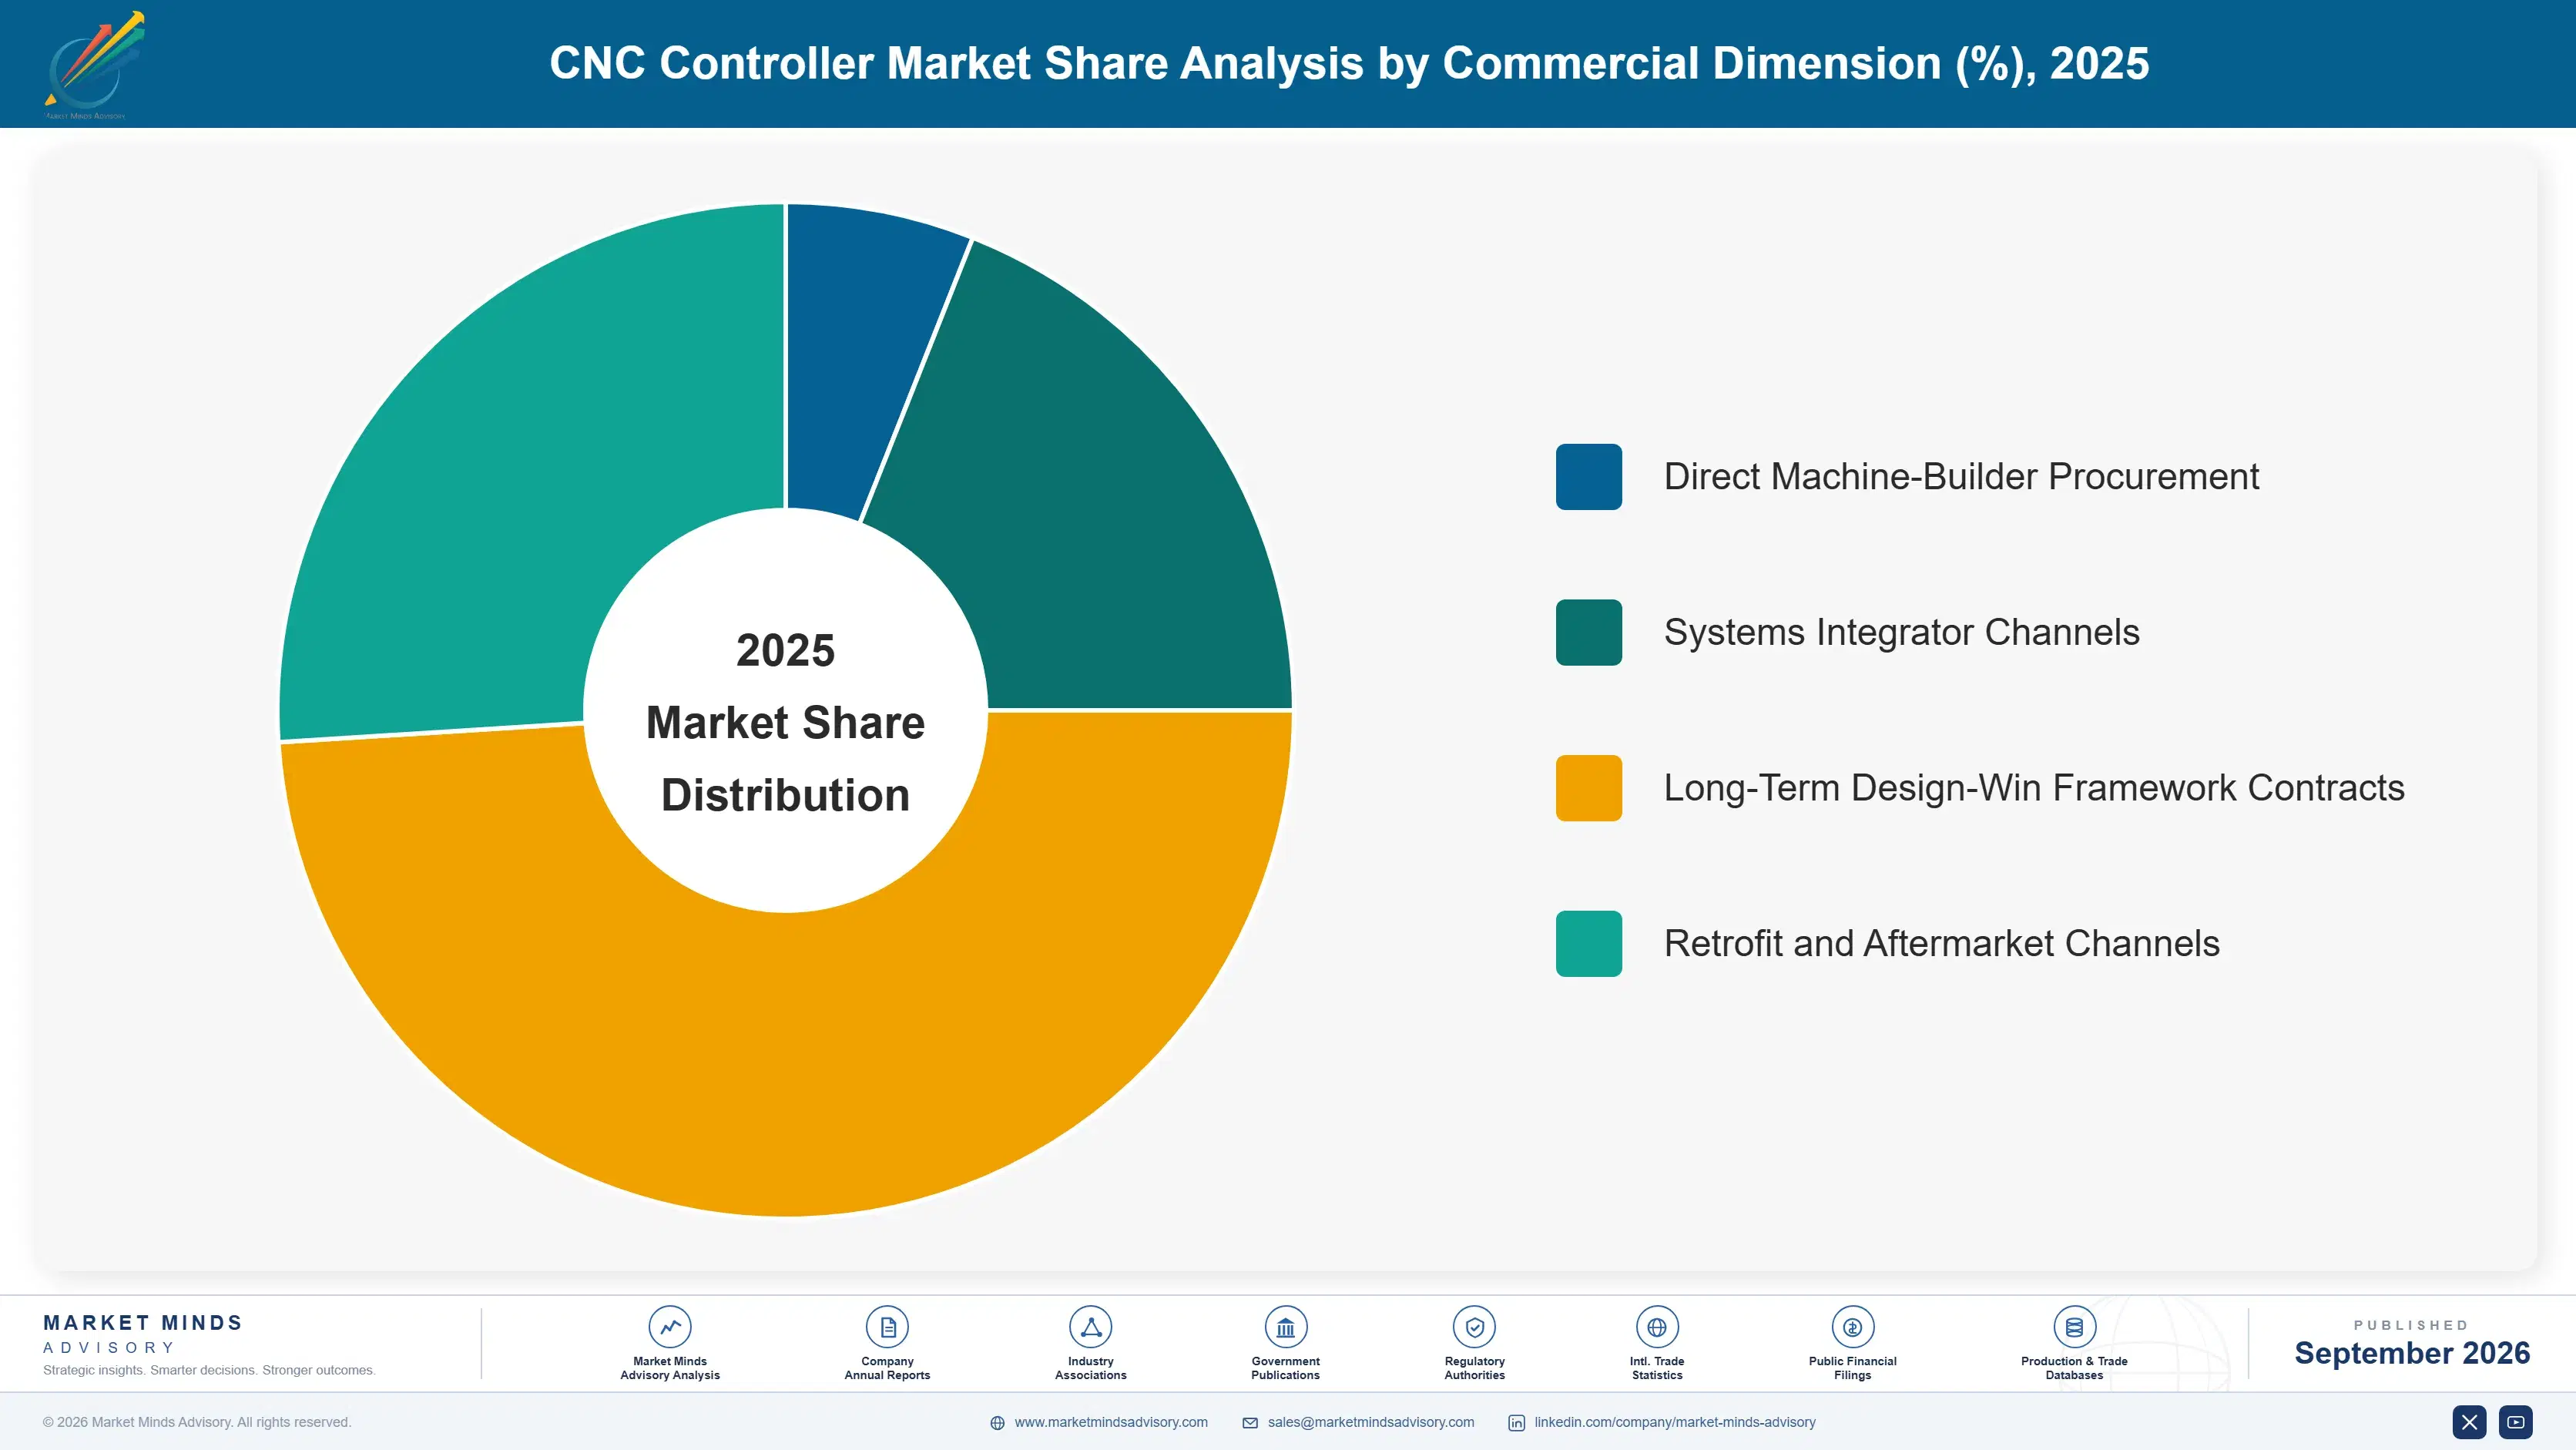The width and height of the screenshot is (2576, 1450).
Task: Click the September 2026 published date
Action: pyautogui.click(x=2411, y=1353)
